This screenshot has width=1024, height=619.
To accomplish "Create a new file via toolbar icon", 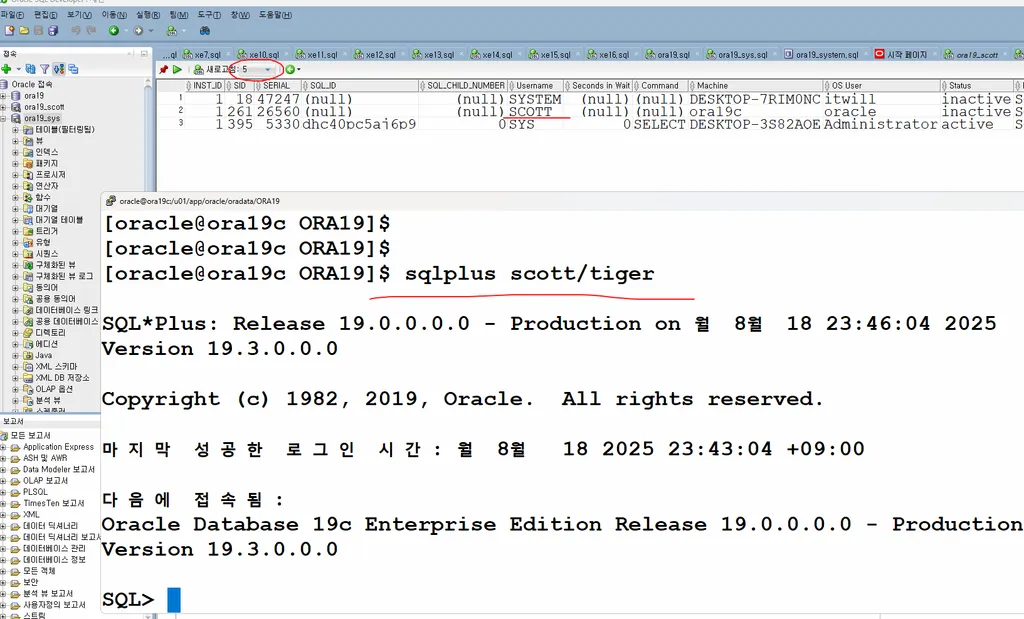I will tap(9, 30).
